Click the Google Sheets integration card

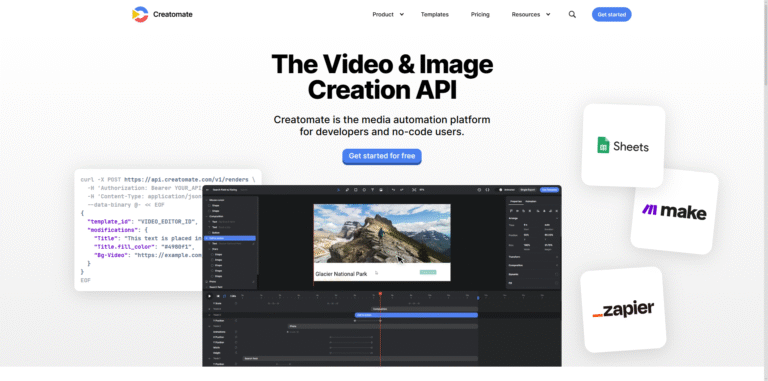(623, 145)
